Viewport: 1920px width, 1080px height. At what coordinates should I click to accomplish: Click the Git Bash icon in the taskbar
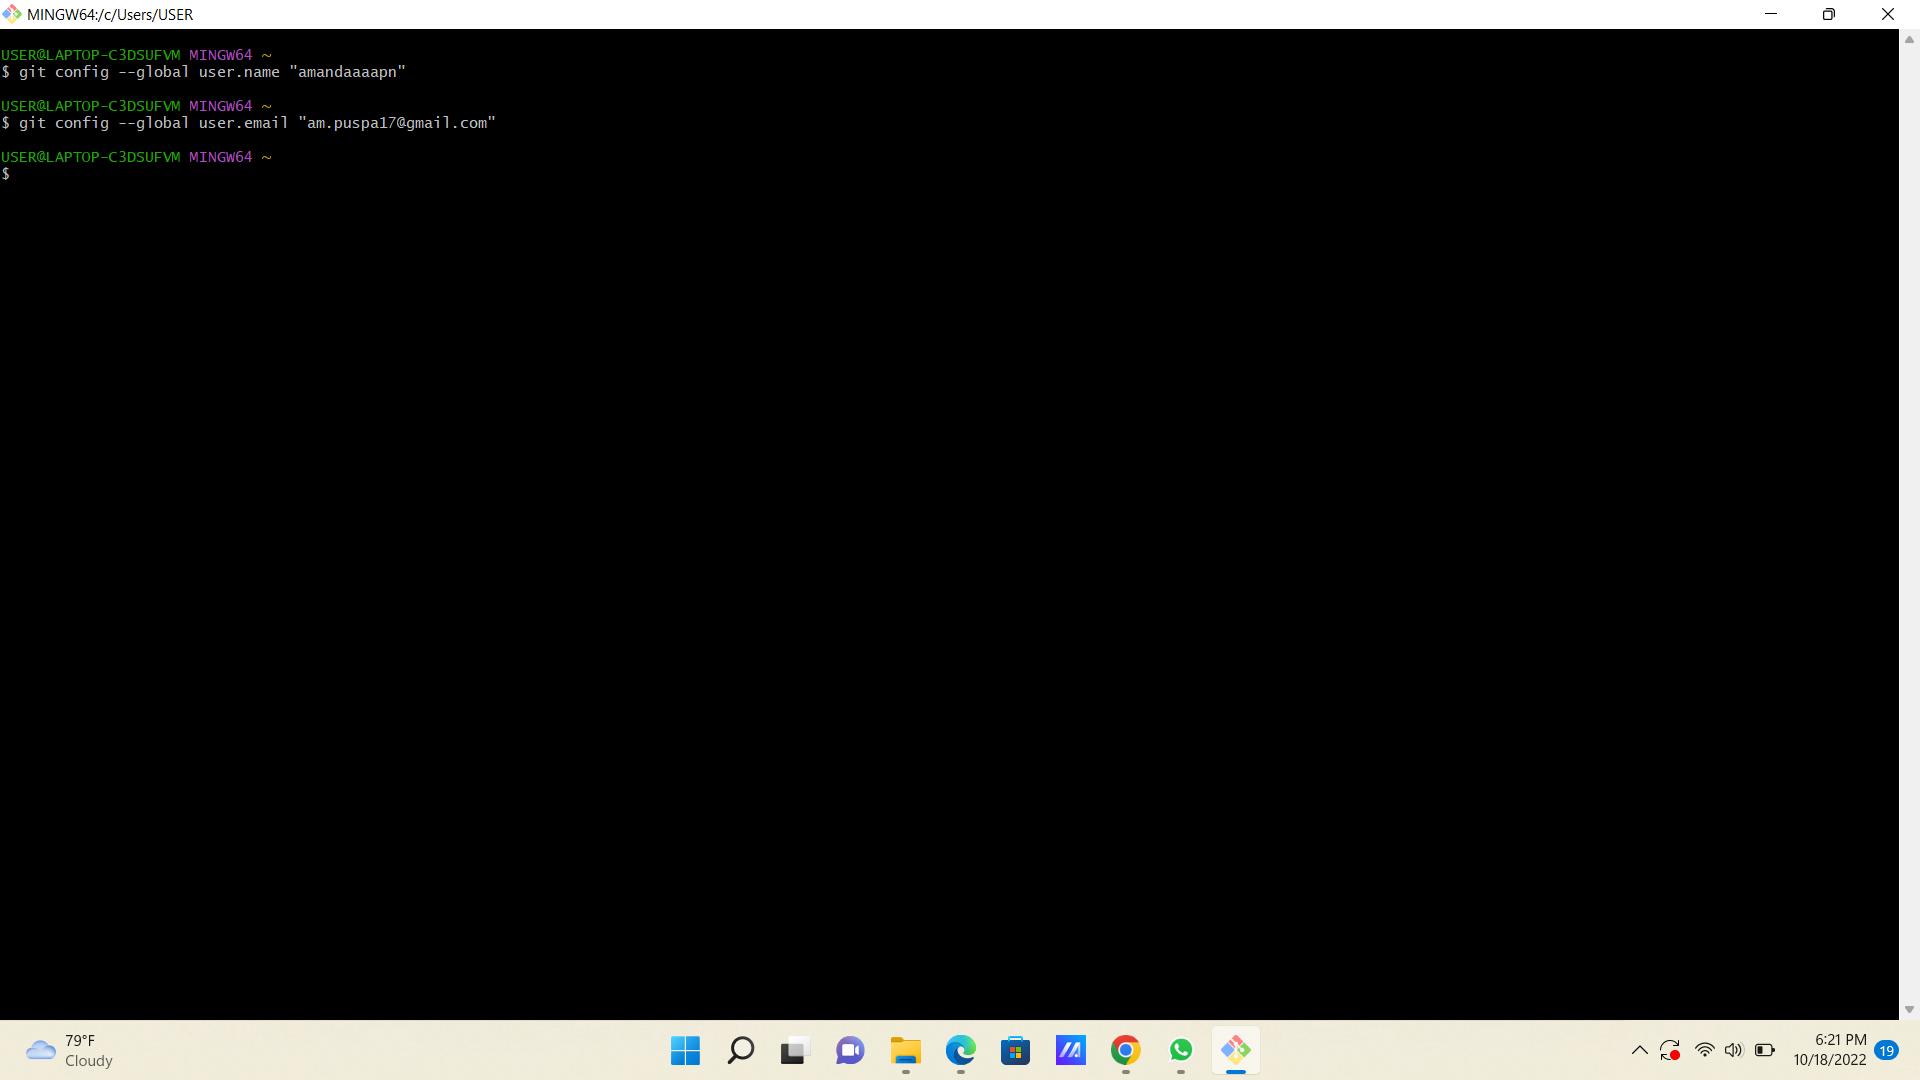coord(1236,1050)
